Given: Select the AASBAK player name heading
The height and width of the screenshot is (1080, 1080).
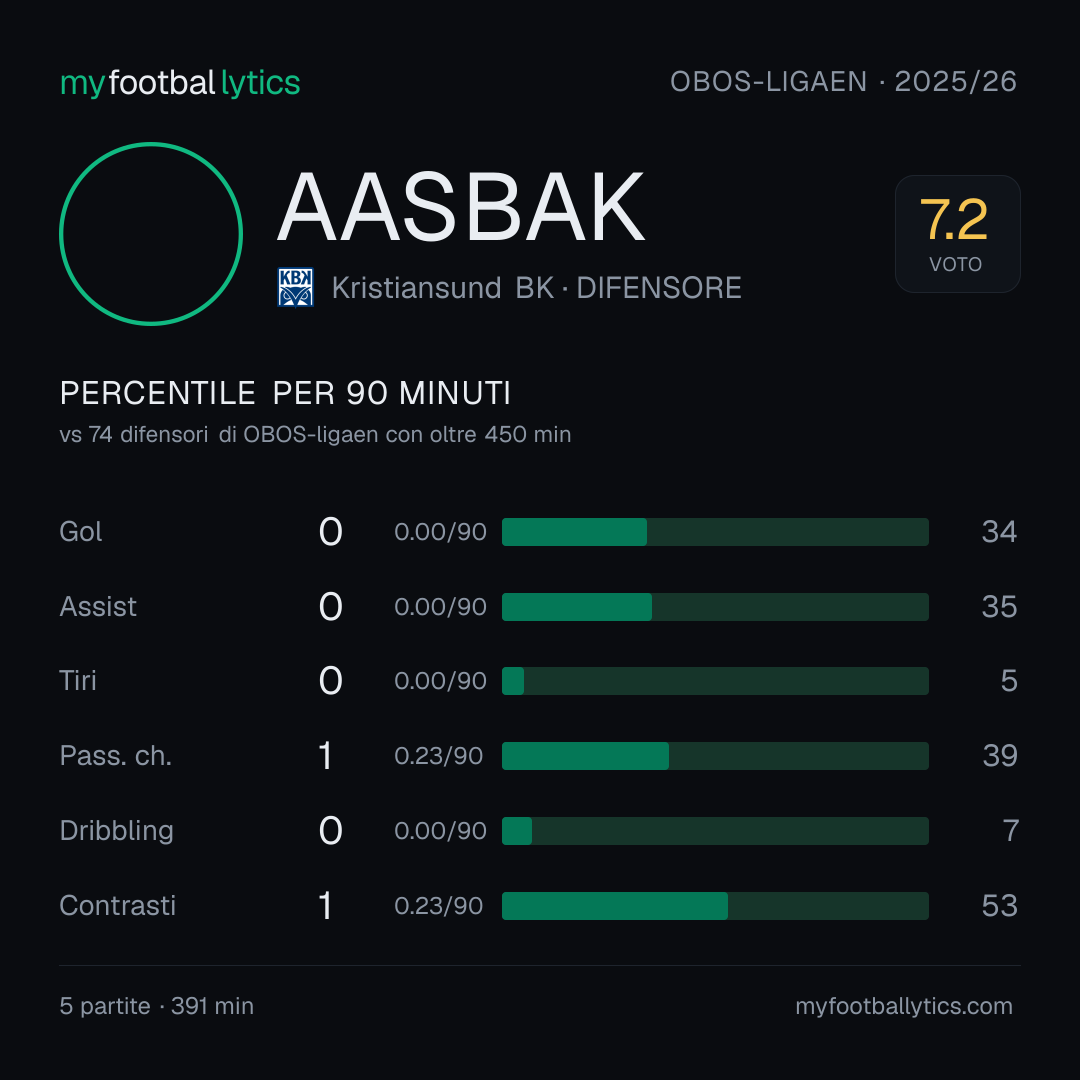Looking at the screenshot, I should click(x=461, y=207).
